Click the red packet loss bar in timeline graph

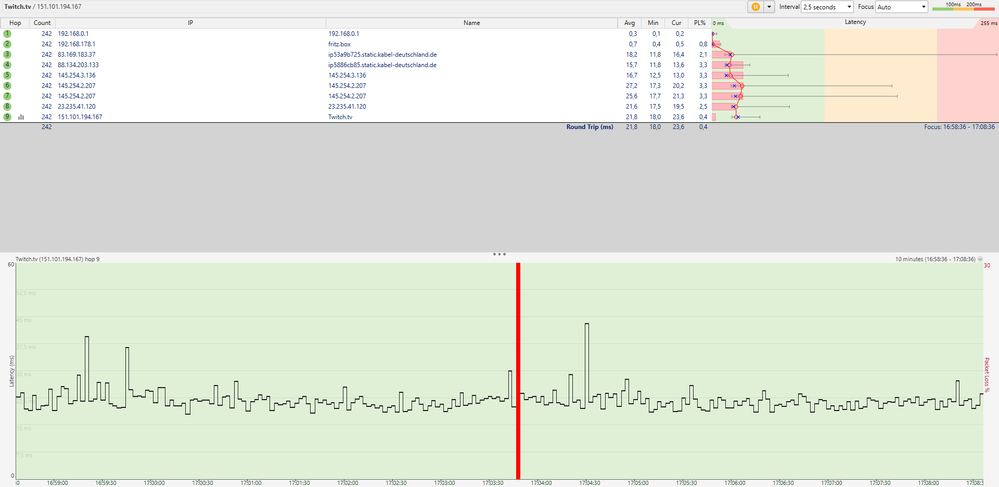[x=518, y=370]
